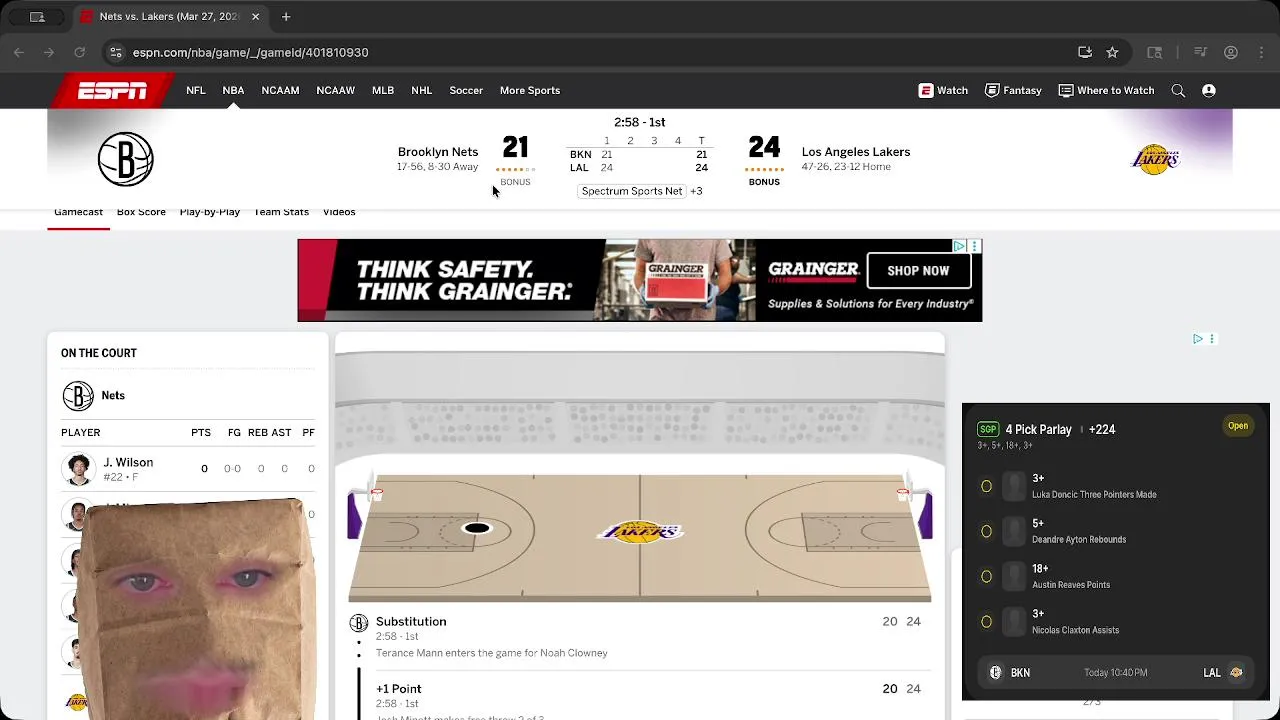1280x720 pixels.
Task: Click the side panel search icon in toolbar
Action: [1155, 52]
